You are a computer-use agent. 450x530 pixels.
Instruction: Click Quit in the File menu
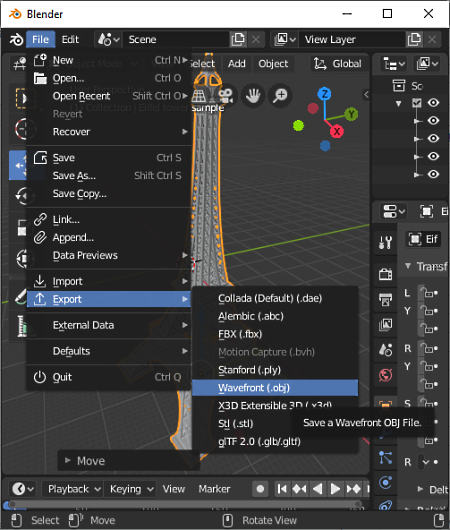tap(108, 377)
